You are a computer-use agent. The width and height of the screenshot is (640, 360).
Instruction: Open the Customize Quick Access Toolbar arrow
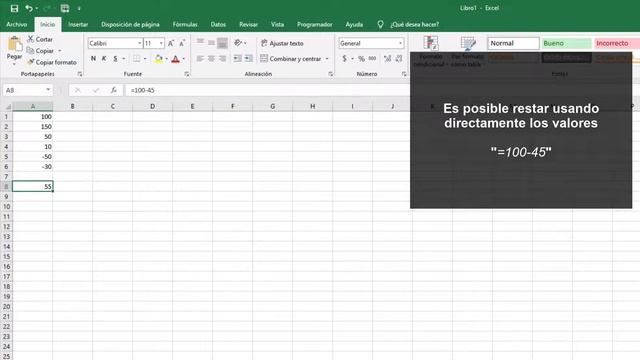pos(79,9)
